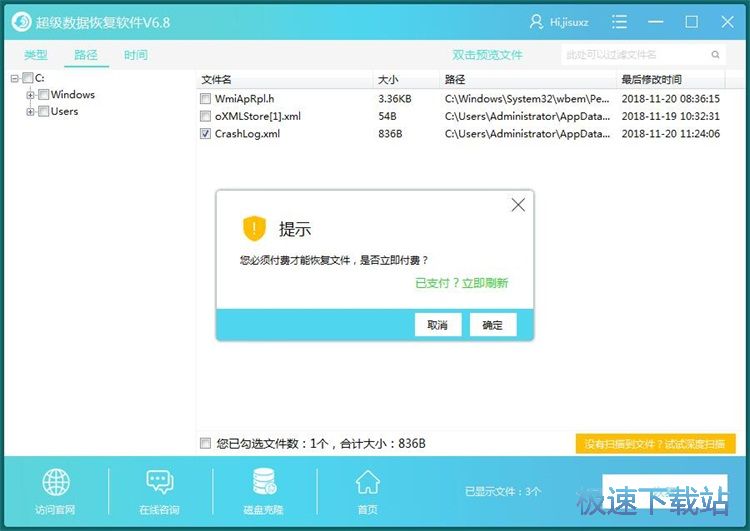
Task: Switch to the 路径 tab
Action: pyautogui.click(x=86, y=55)
